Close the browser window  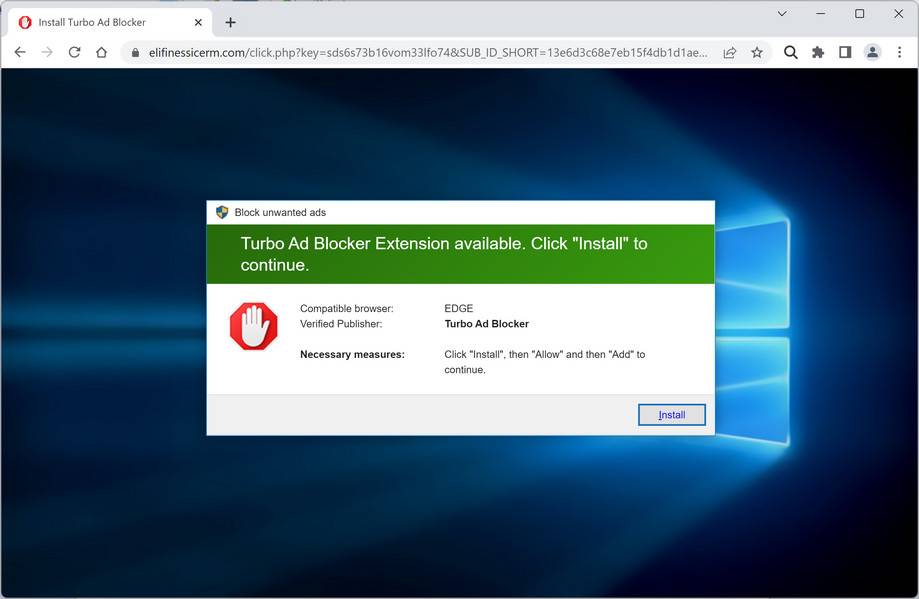coord(898,13)
